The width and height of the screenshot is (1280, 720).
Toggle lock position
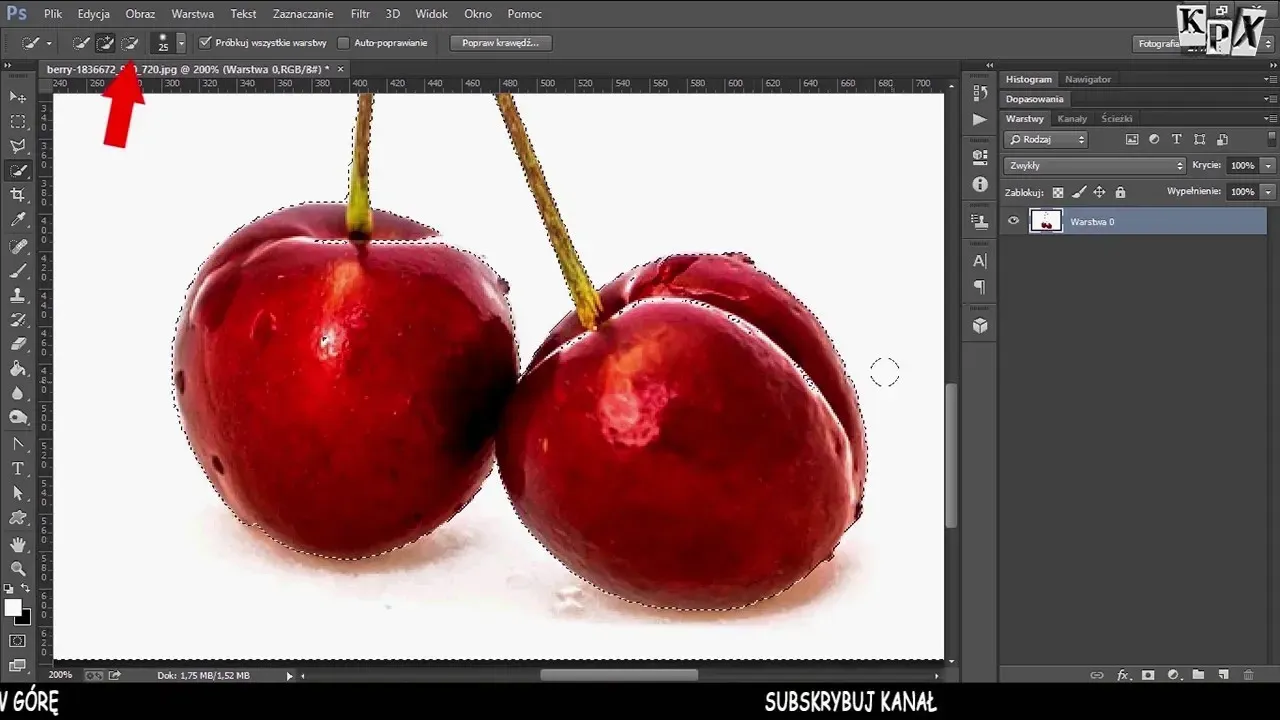coord(1099,192)
